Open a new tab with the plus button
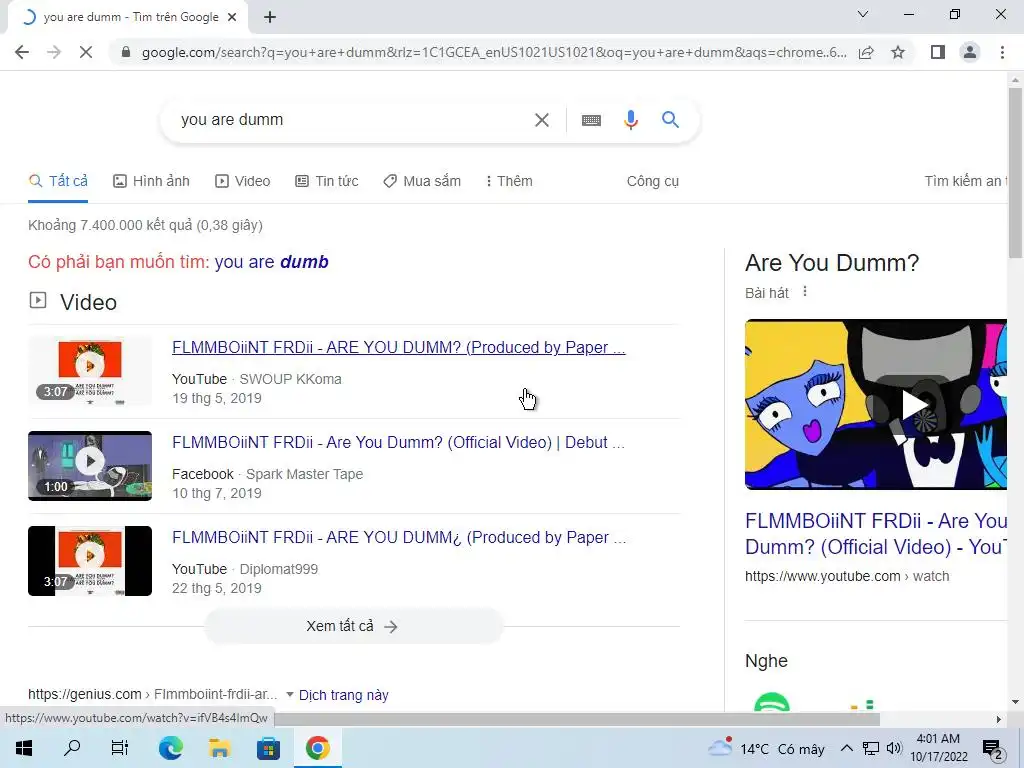 [x=270, y=18]
